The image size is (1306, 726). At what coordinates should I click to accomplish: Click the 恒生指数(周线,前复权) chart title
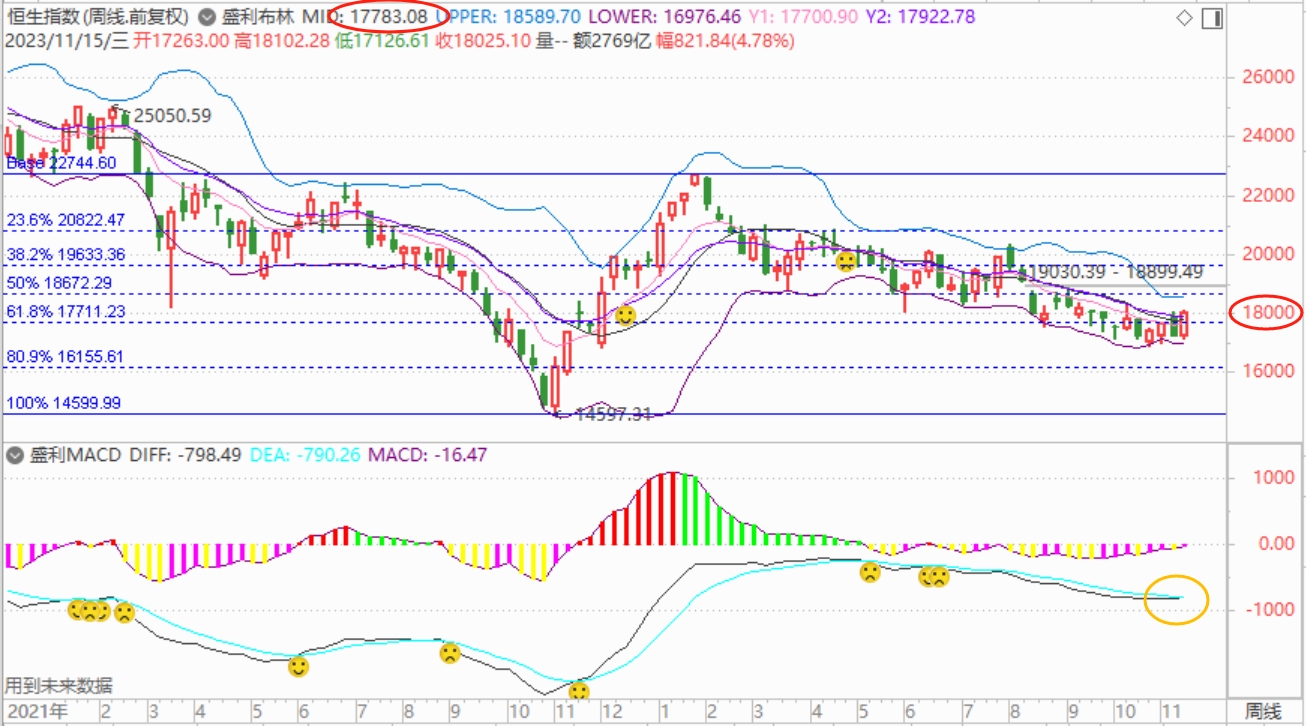click(98, 17)
